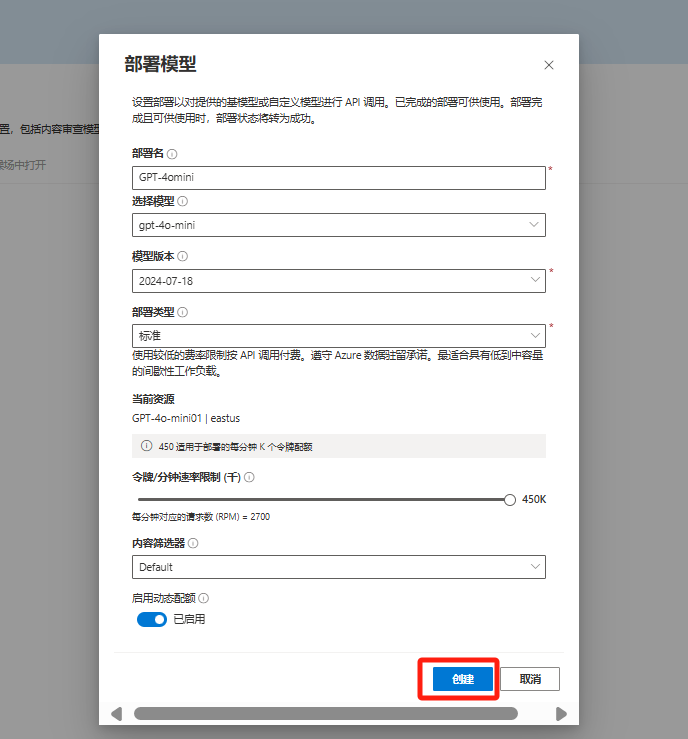Click the horizontal scrollbar's left arrow
The image size is (688, 739).
pos(116,713)
